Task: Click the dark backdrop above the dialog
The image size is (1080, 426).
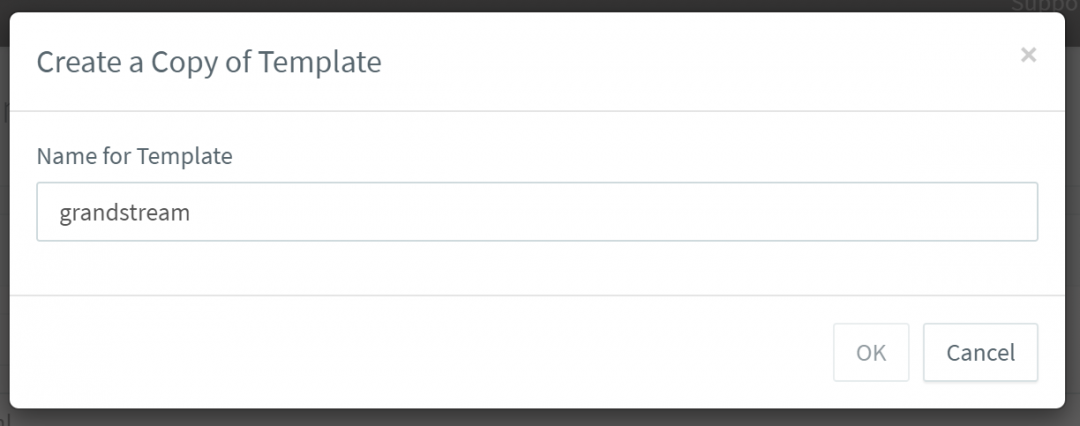Action: point(500,5)
